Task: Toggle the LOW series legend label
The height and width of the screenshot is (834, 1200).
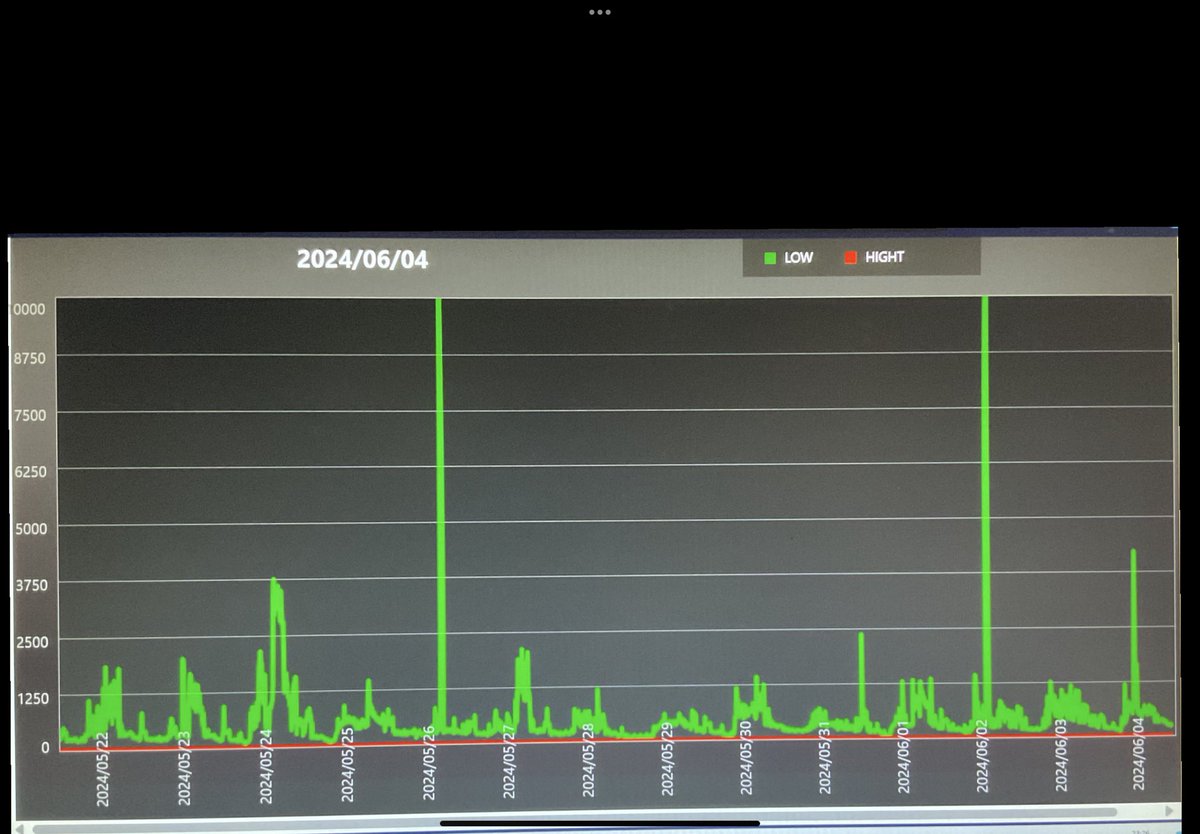Action: [799, 258]
